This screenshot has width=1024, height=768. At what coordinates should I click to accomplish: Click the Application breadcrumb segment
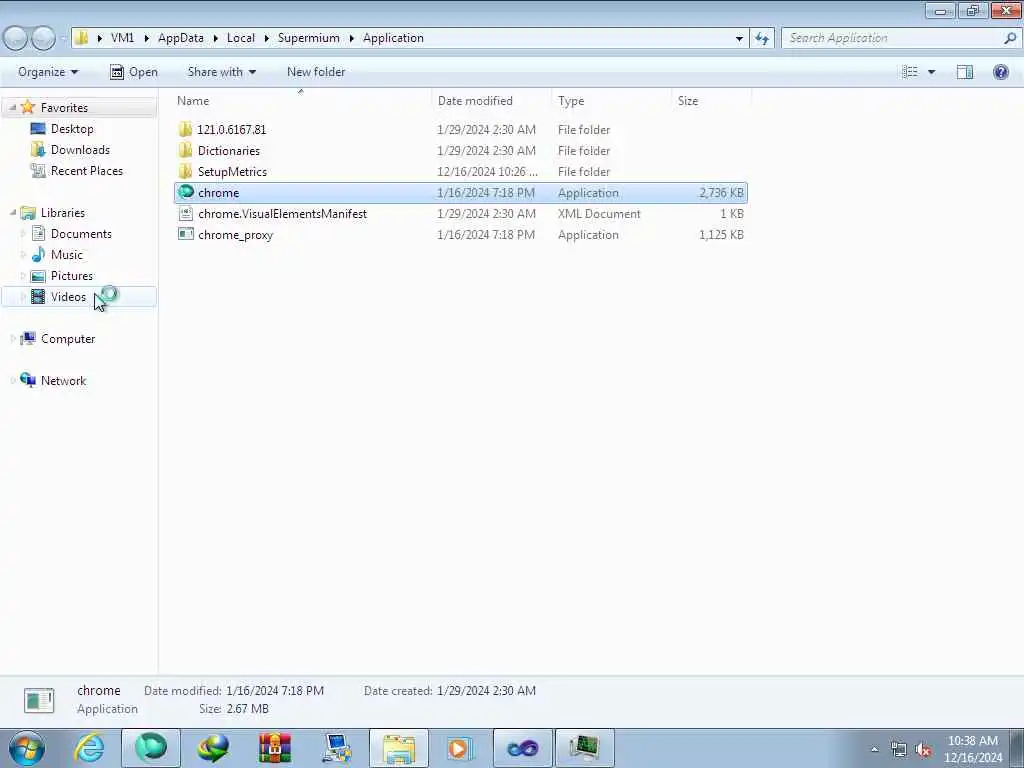(x=393, y=38)
